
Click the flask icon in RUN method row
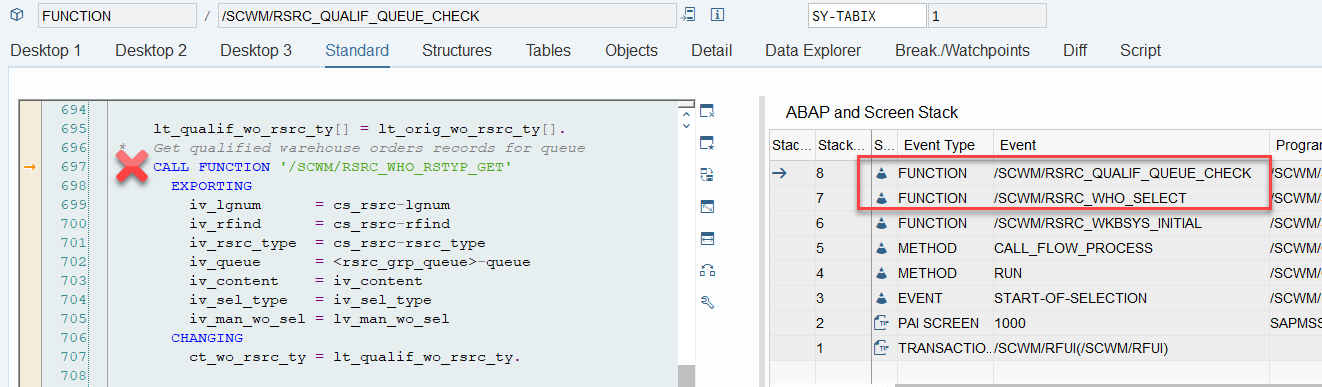tap(881, 273)
